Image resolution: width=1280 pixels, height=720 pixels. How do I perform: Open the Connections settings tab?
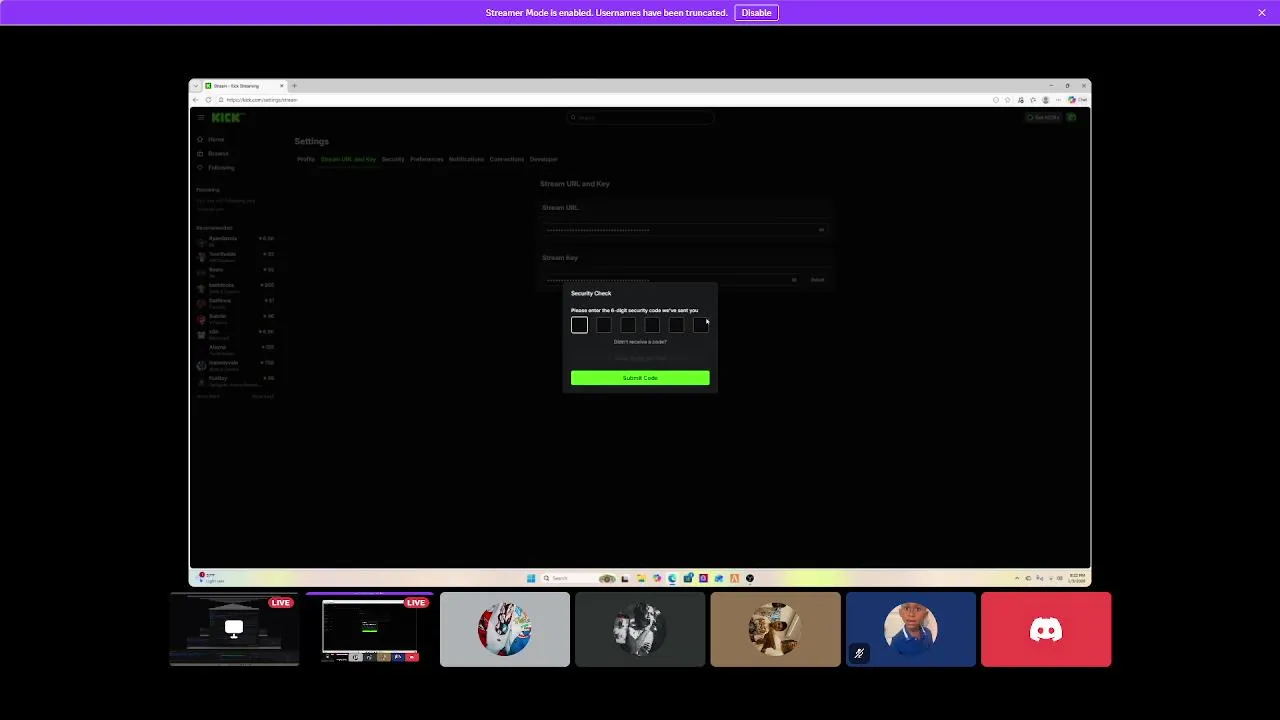click(507, 159)
